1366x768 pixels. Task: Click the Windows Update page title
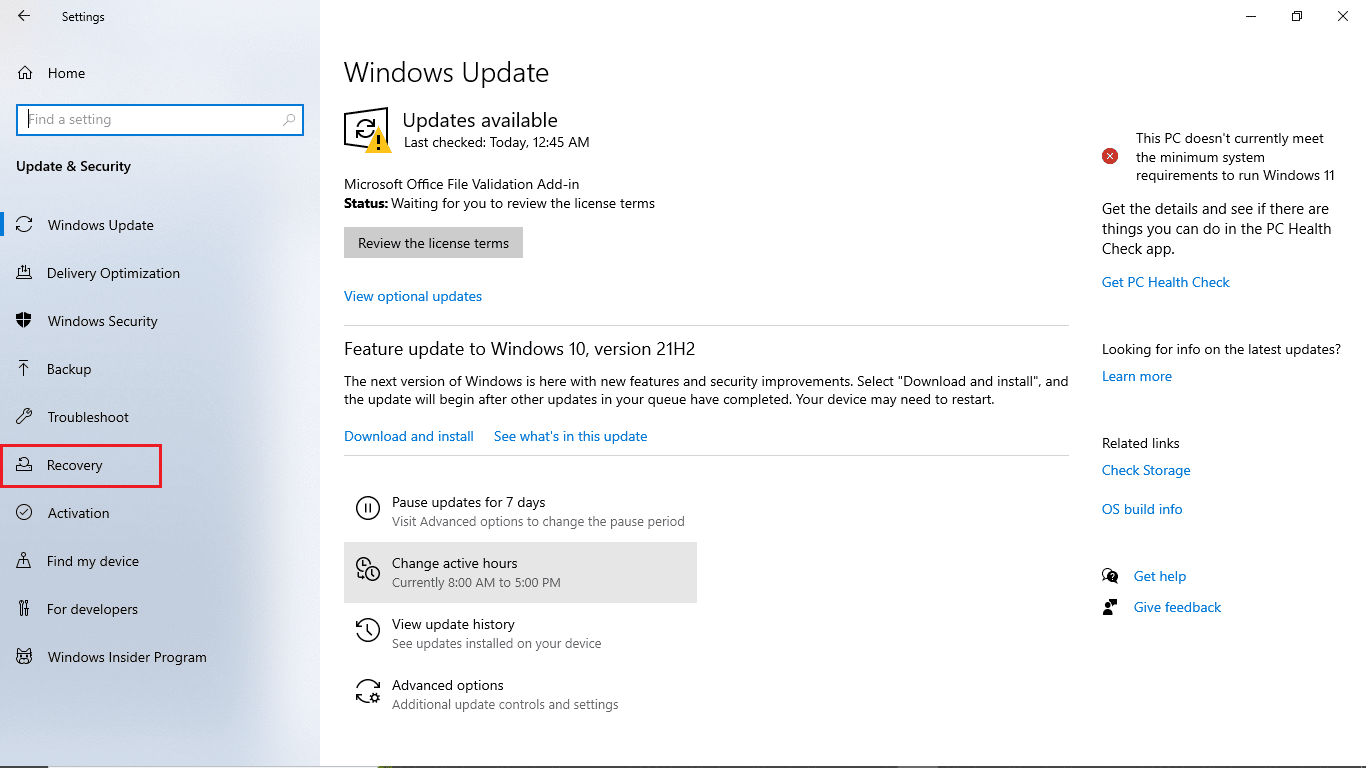click(x=446, y=73)
